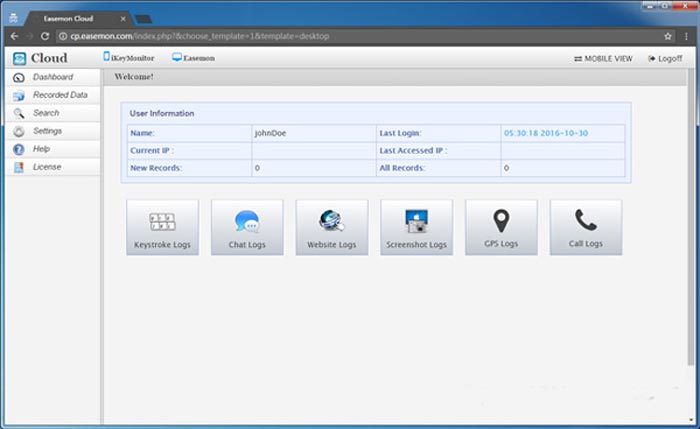Click the Welcome! header text
The image size is (700, 429).
[x=133, y=77]
